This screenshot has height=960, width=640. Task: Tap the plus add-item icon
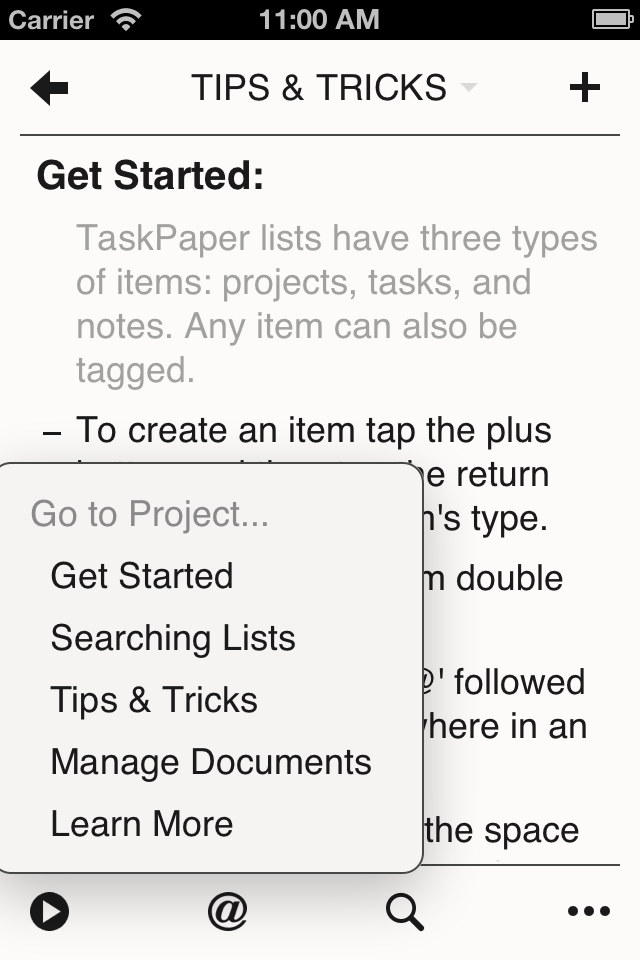pos(585,88)
